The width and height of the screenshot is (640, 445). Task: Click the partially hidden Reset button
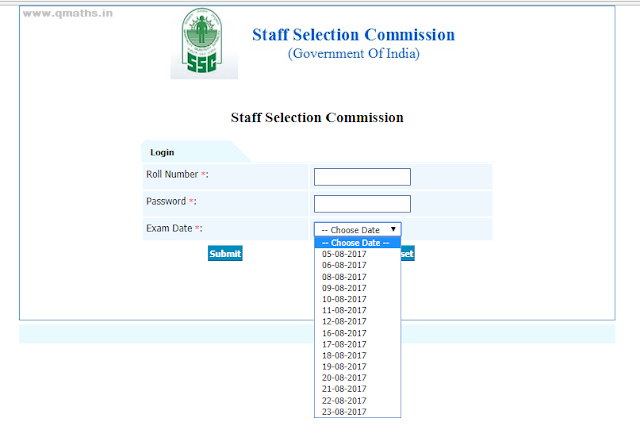408,254
